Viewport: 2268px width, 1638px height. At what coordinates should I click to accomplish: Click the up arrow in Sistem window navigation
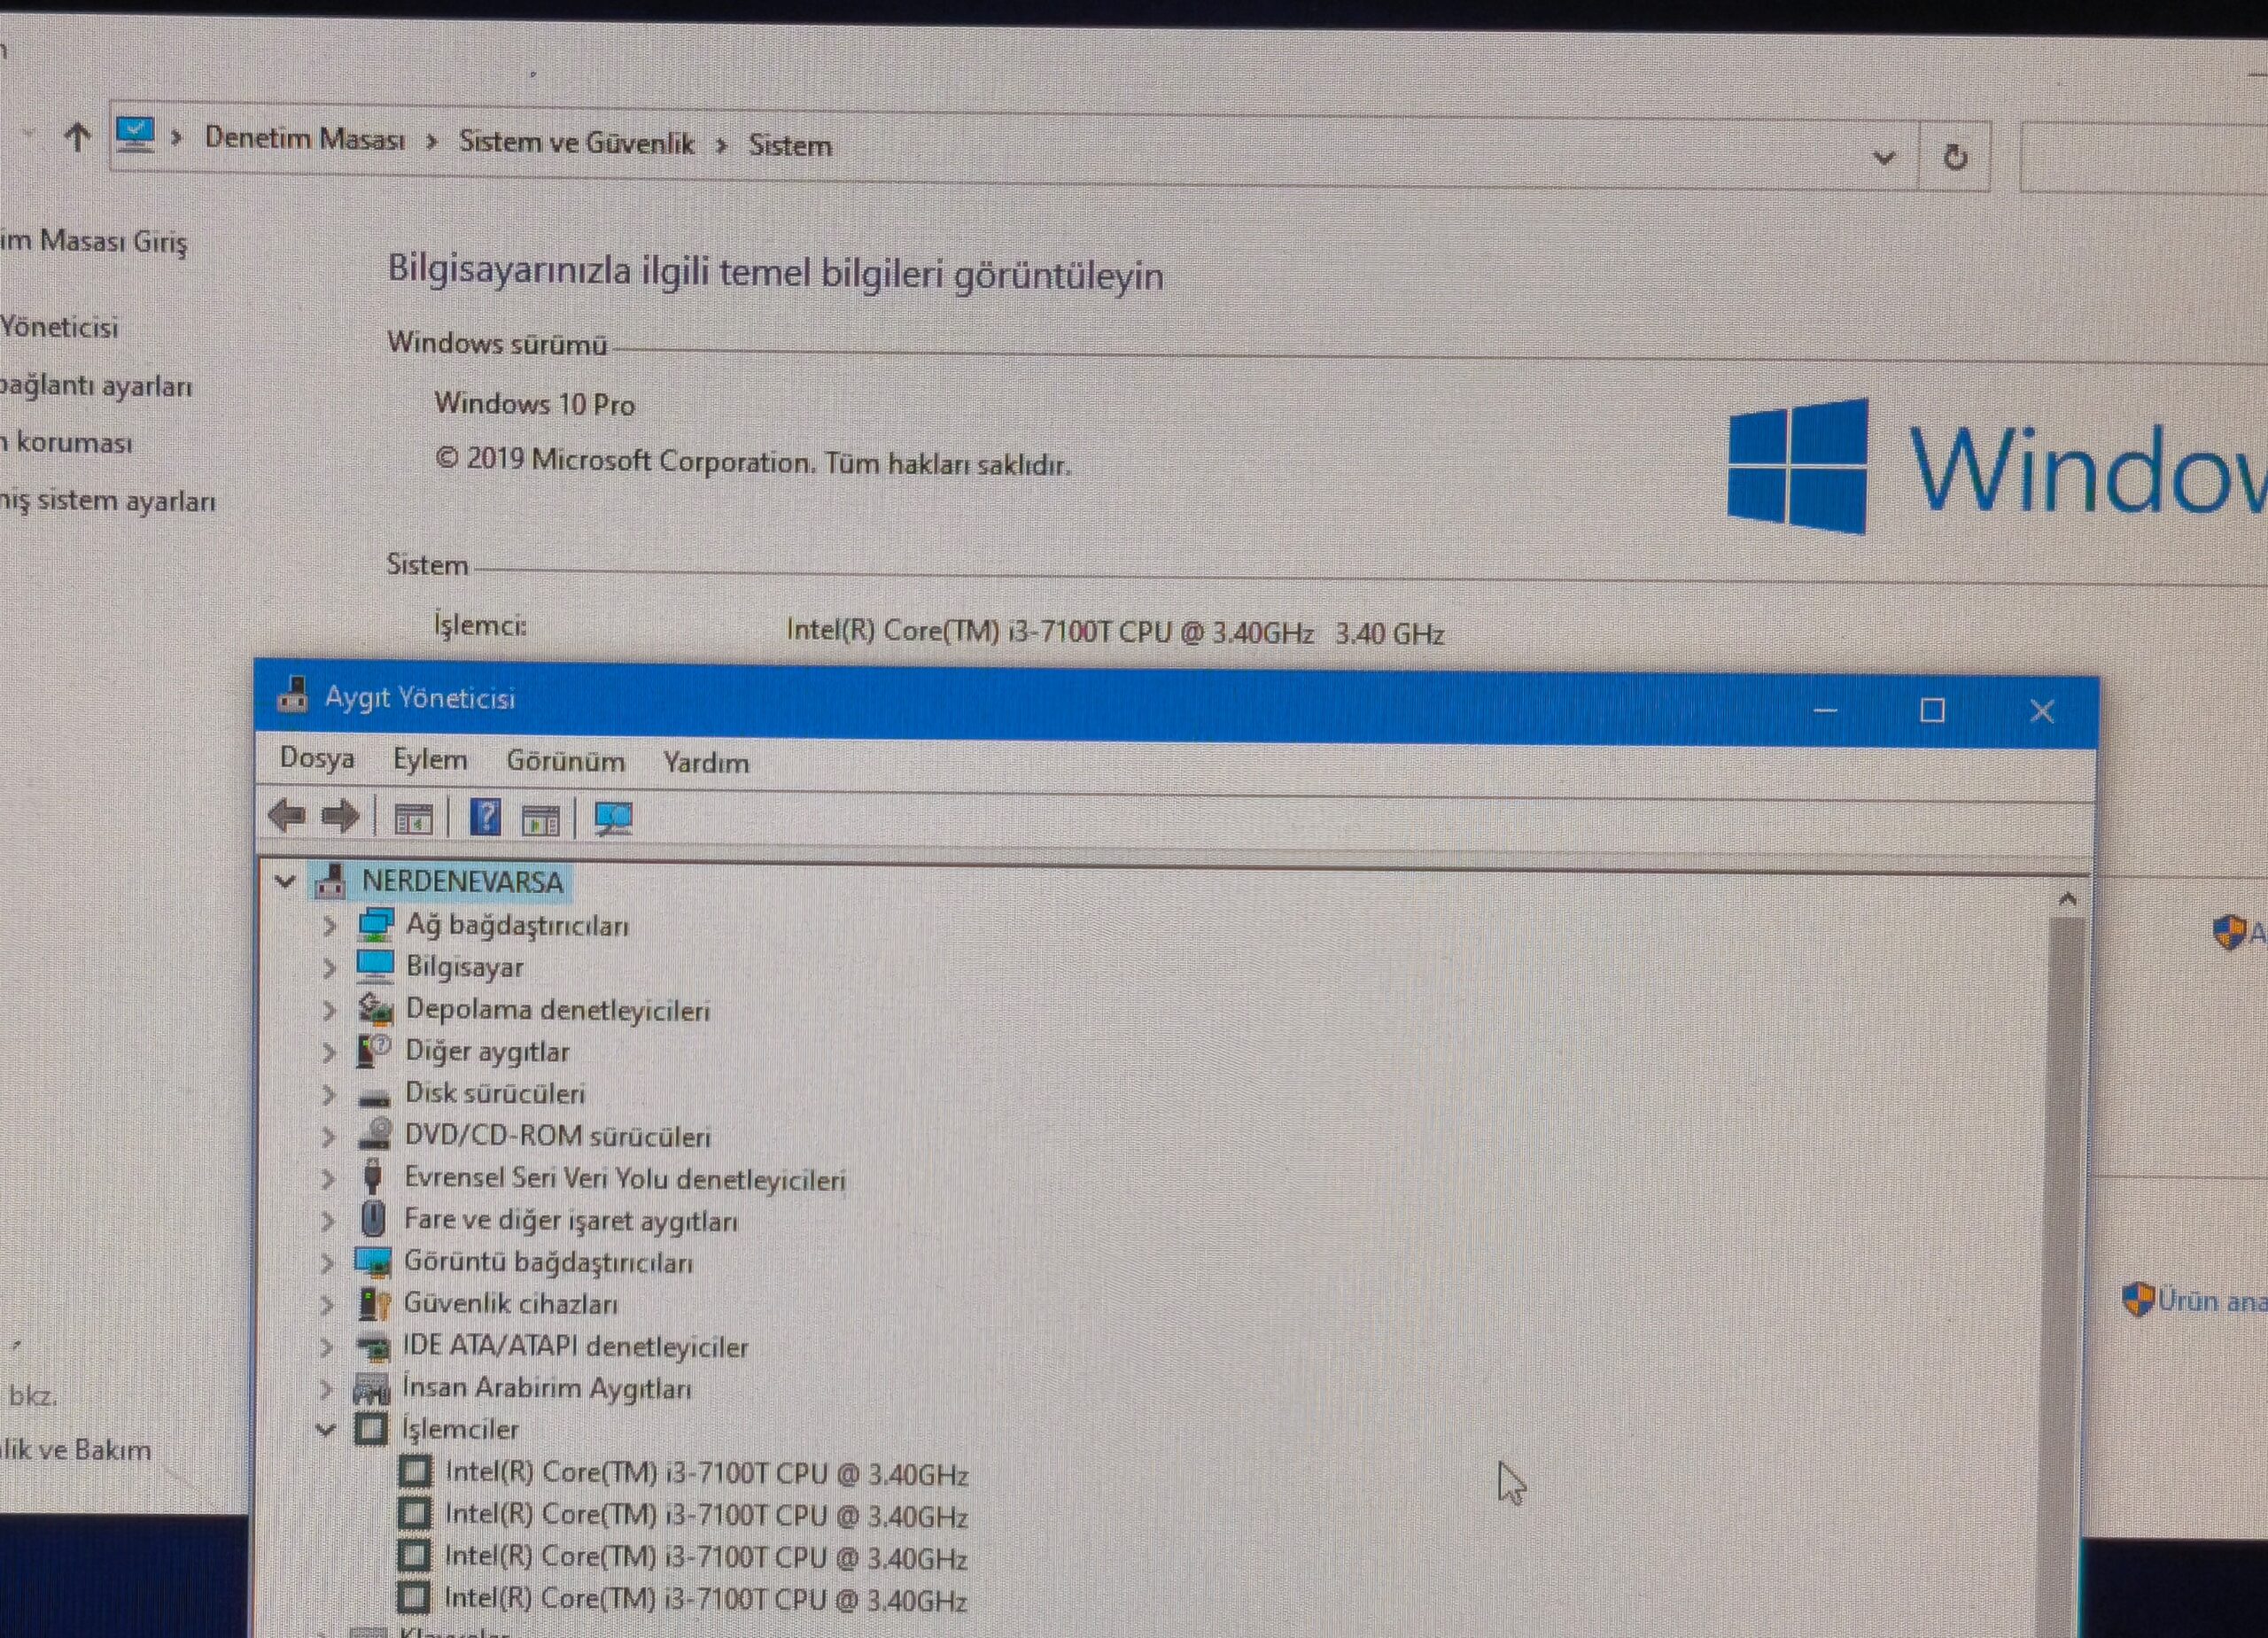[77, 136]
